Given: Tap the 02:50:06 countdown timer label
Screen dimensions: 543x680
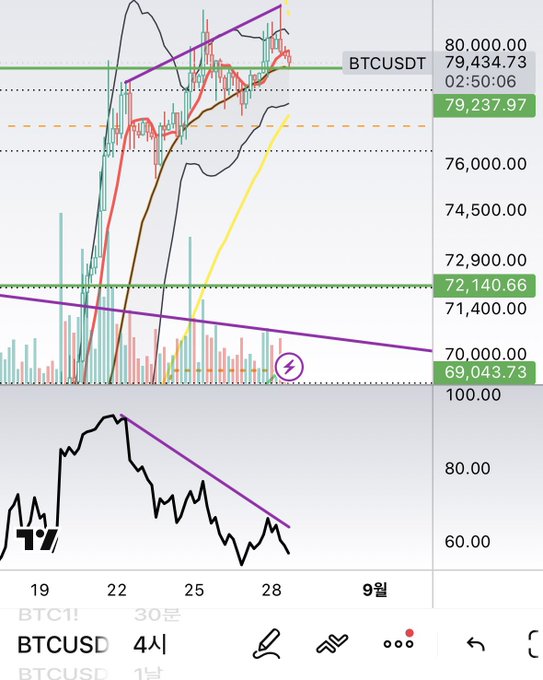Looking at the screenshot, I should click(x=481, y=82).
